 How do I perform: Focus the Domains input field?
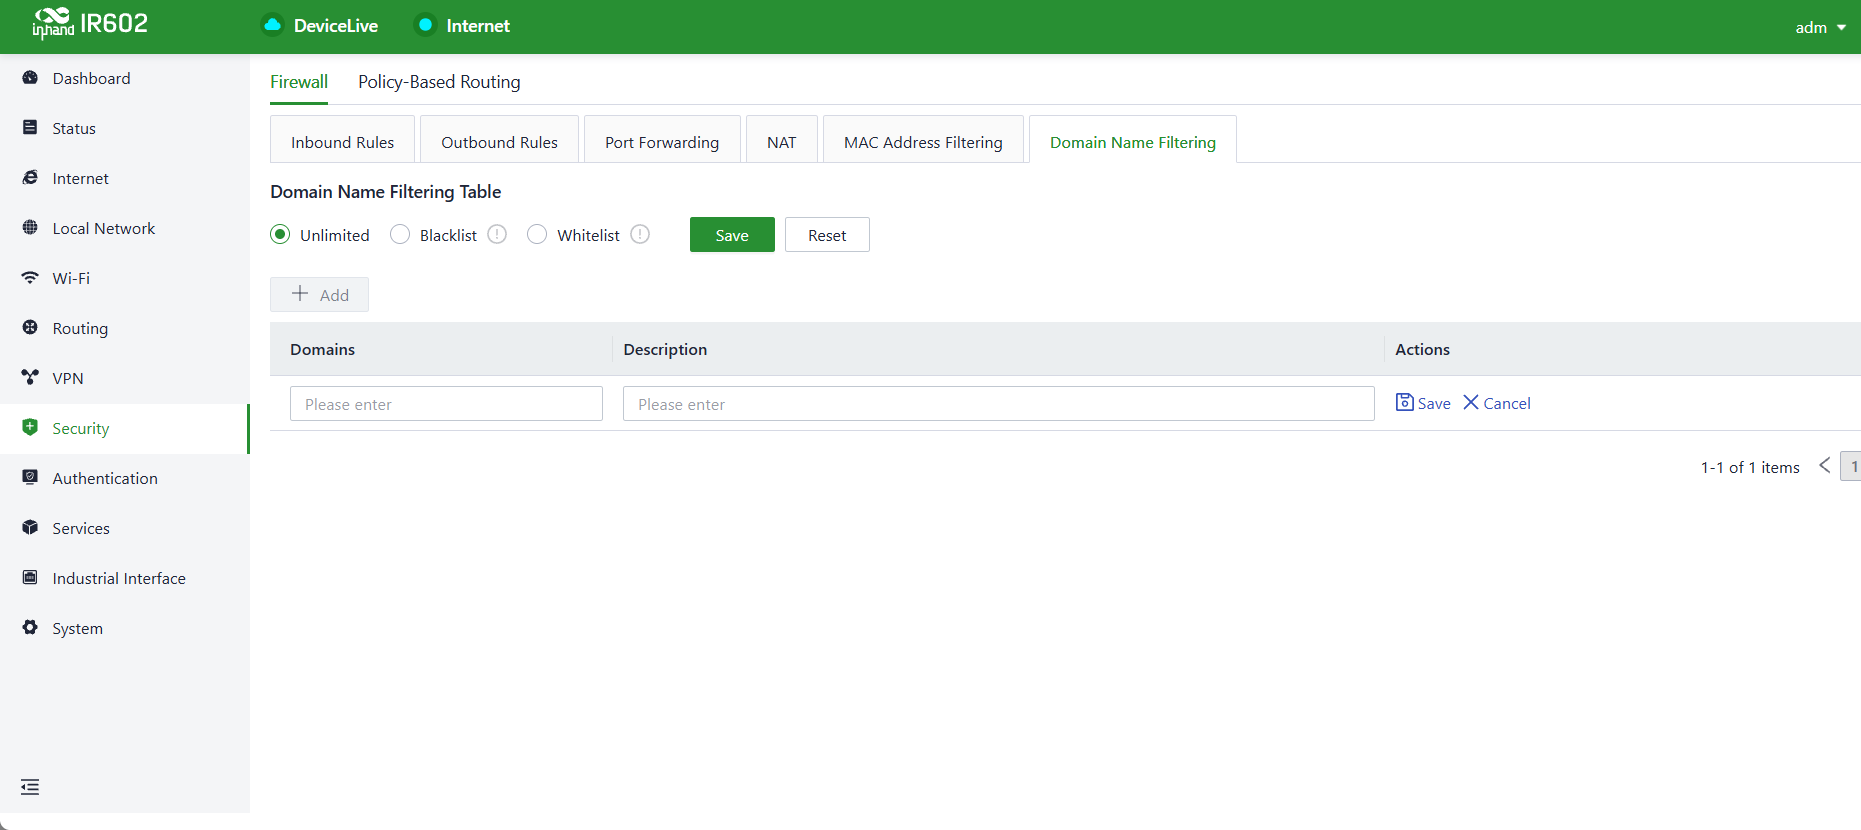tap(446, 404)
